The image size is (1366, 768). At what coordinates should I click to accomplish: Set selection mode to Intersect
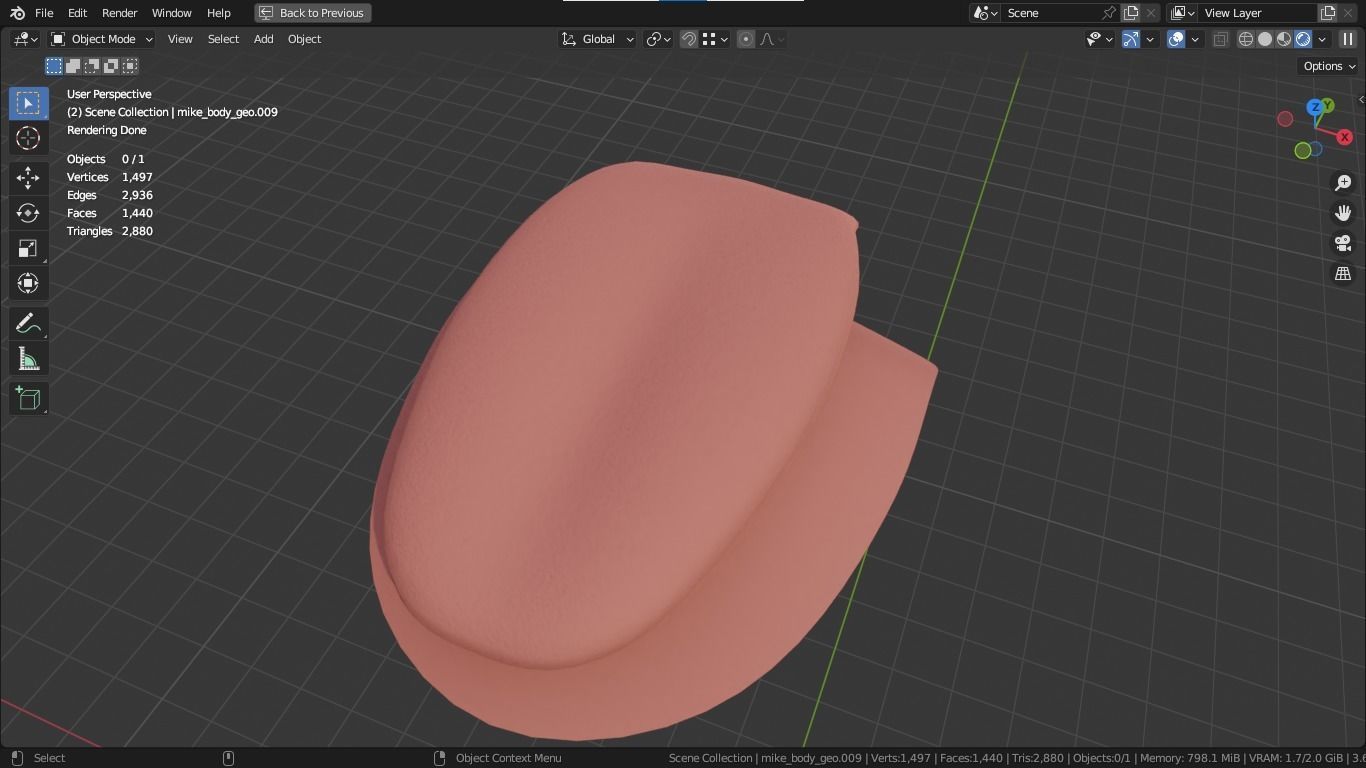[130, 66]
